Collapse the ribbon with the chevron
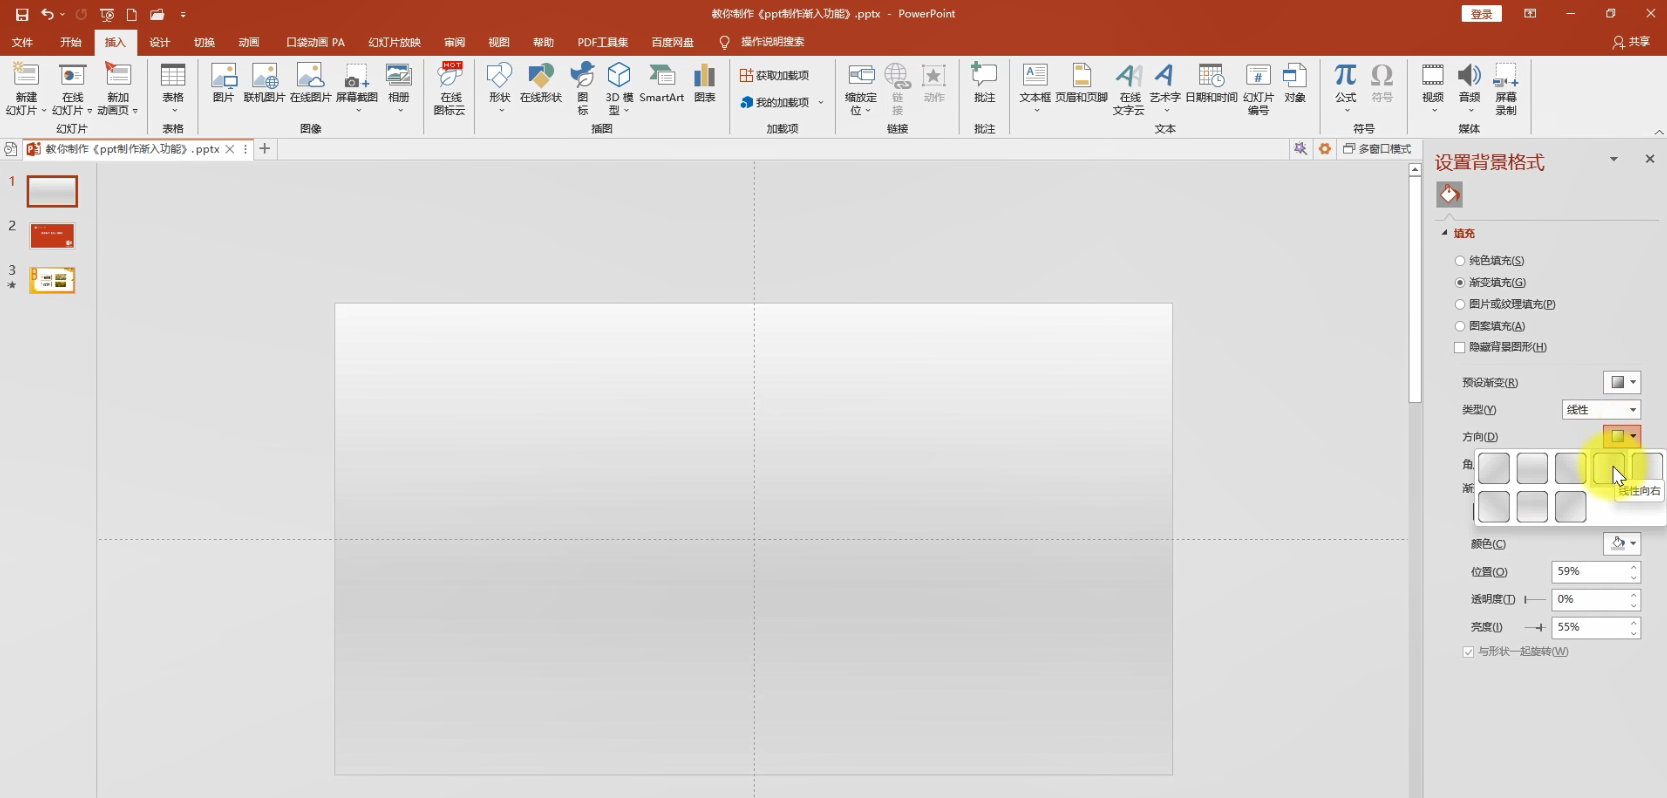 pyautogui.click(x=1658, y=132)
